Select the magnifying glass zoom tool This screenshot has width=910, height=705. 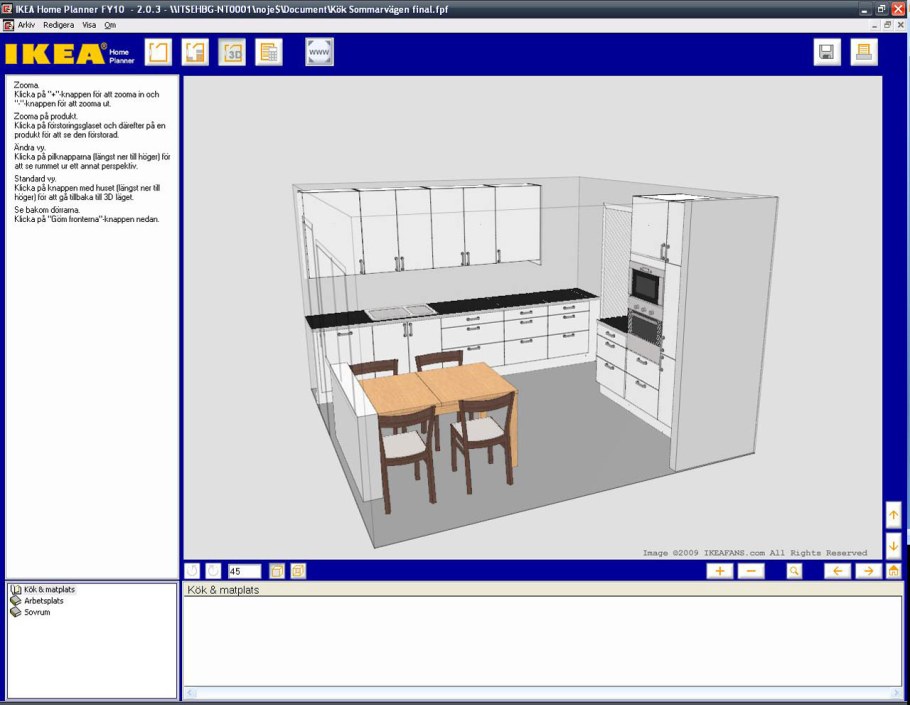click(x=794, y=570)
